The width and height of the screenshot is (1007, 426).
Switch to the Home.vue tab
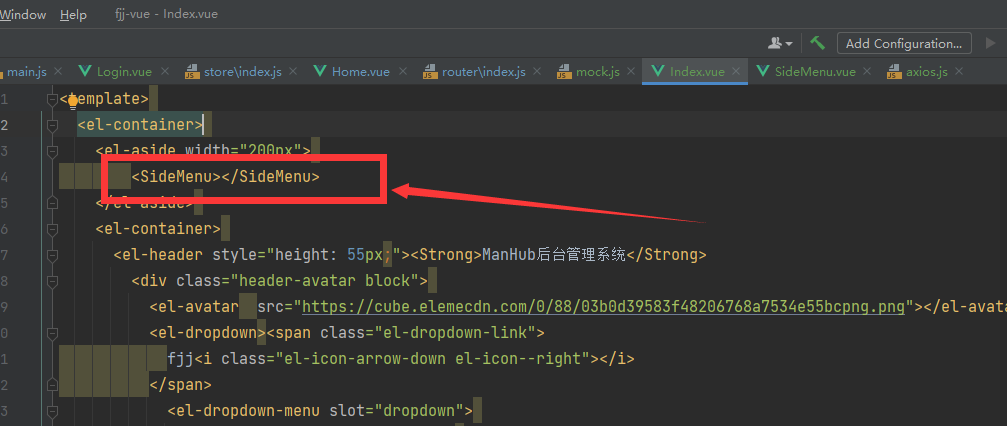tap(360, 71)
